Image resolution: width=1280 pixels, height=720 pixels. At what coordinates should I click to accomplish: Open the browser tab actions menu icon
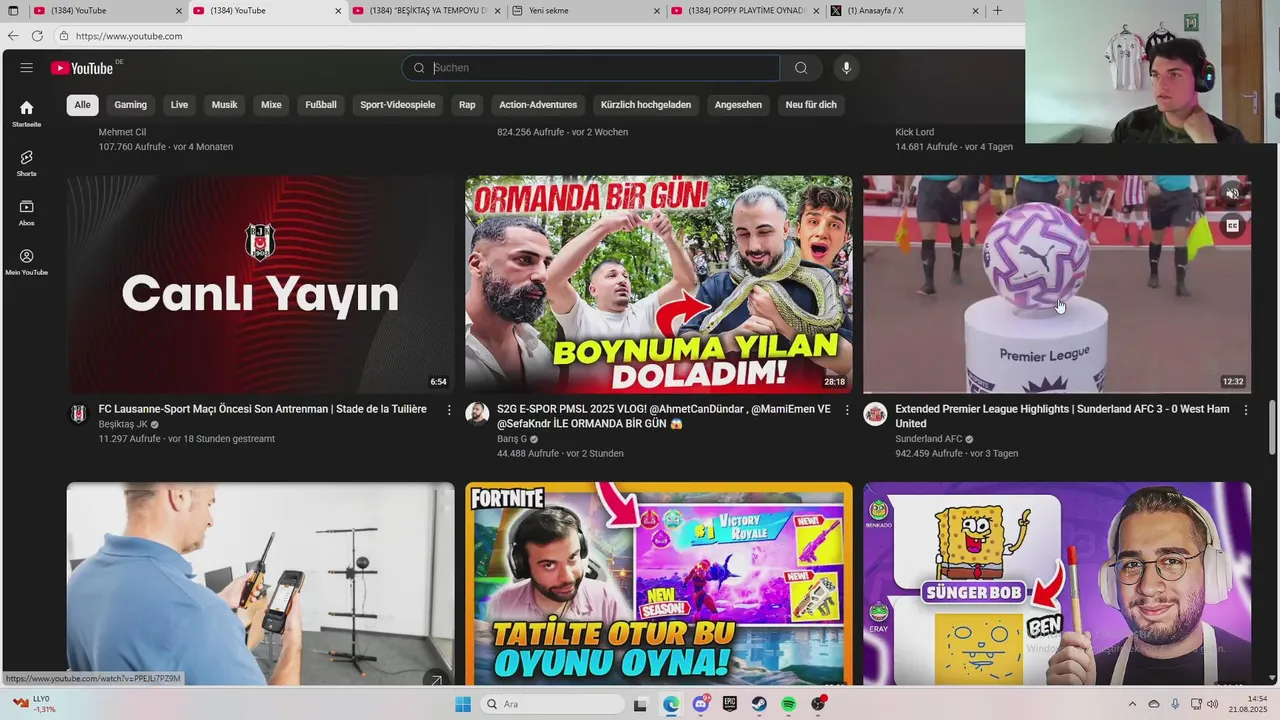coord(13,11)
